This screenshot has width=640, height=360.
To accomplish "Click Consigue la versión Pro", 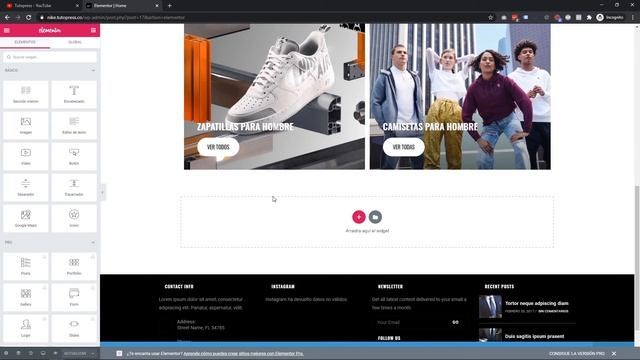I will [576, 354].
